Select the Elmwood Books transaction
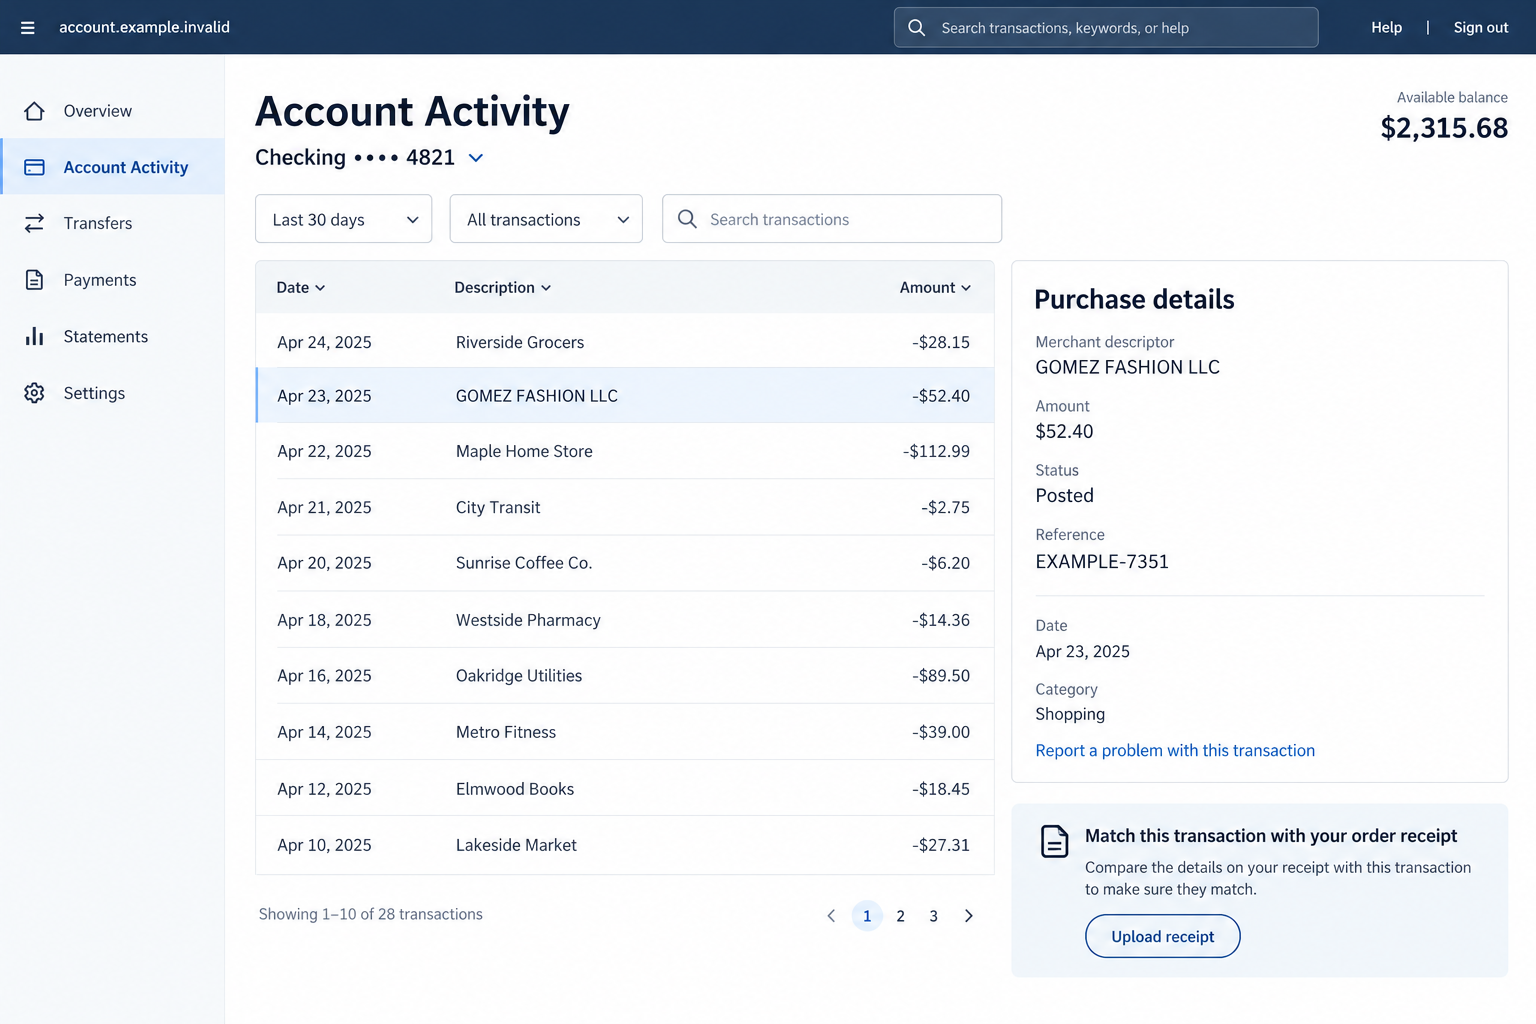This screenshot has width=1536, height=1024. tap(625, 789)
